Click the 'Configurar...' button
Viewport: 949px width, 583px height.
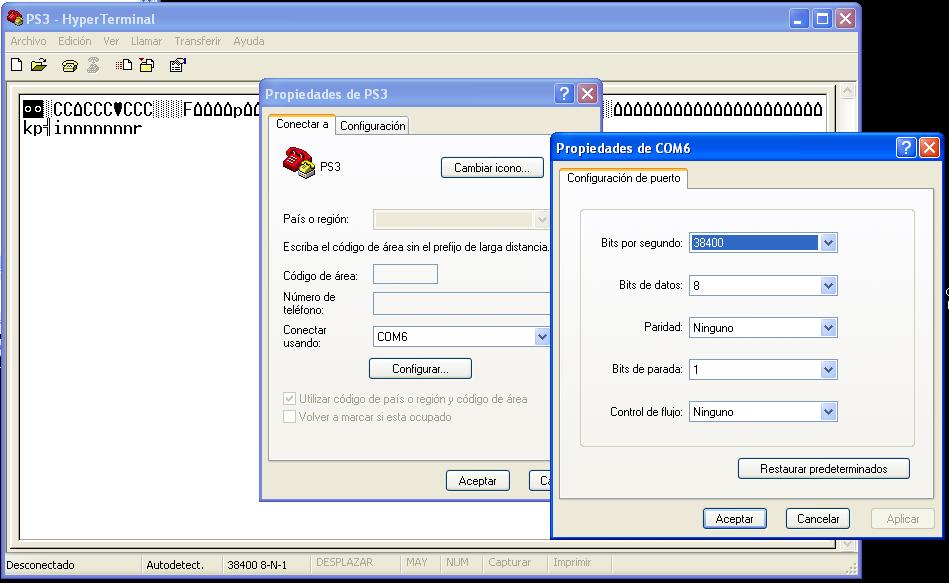tap(420, 369)
